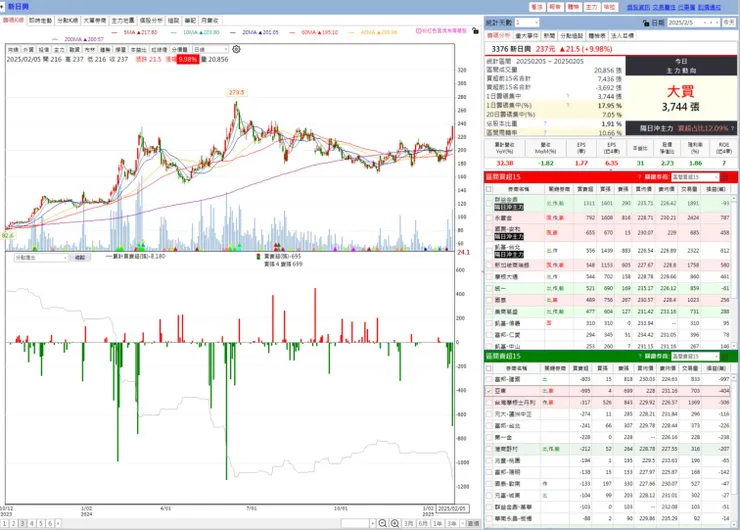Go to chart page 6
This screenshot has width=740, height=530.
pyautogui.click(x=50, y=523)
